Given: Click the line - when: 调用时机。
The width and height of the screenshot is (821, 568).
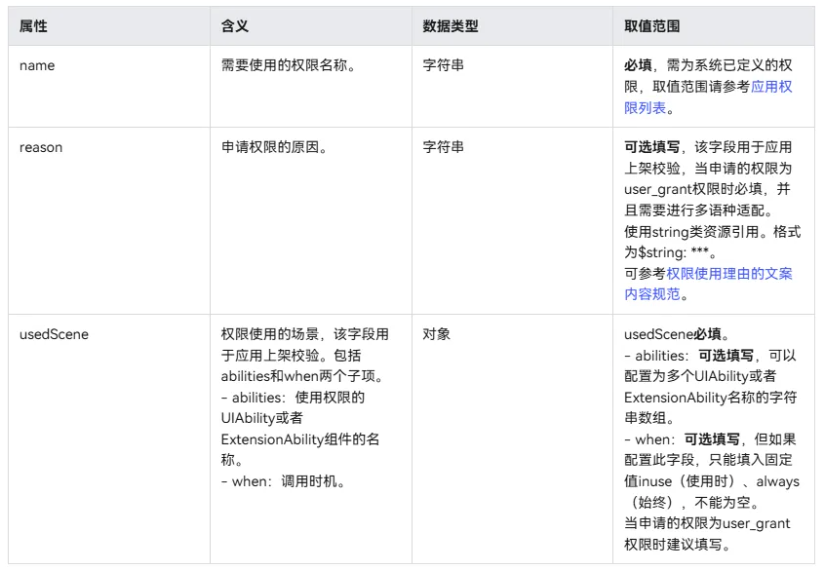Looking at the screenshot, I should (x=283, y=482).
